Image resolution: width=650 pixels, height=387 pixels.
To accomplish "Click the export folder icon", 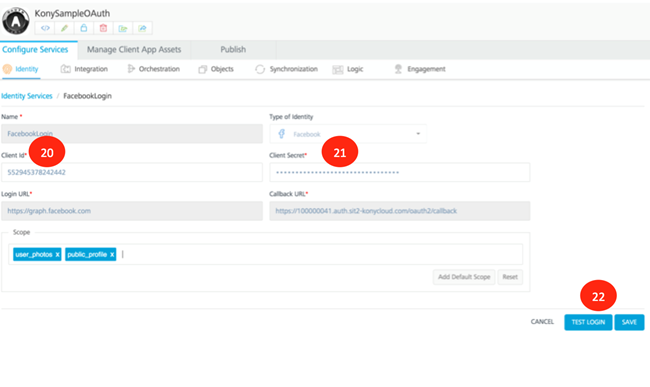I will coord(123,28).
